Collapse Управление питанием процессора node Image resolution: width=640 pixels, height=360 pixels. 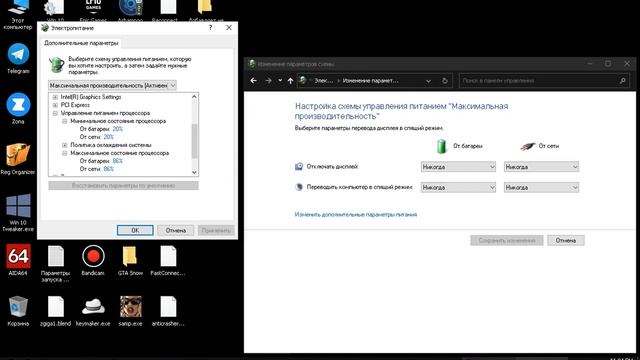click(55, 113)
